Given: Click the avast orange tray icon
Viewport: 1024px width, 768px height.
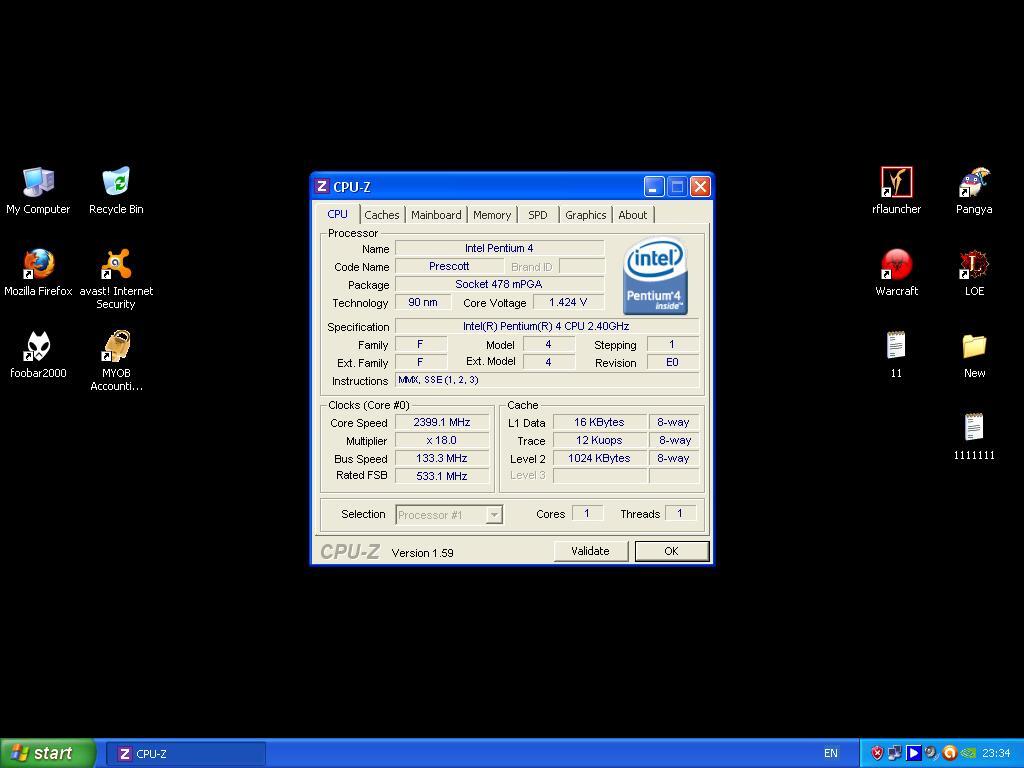Looking at the screenshot, I should click(950, 754).
